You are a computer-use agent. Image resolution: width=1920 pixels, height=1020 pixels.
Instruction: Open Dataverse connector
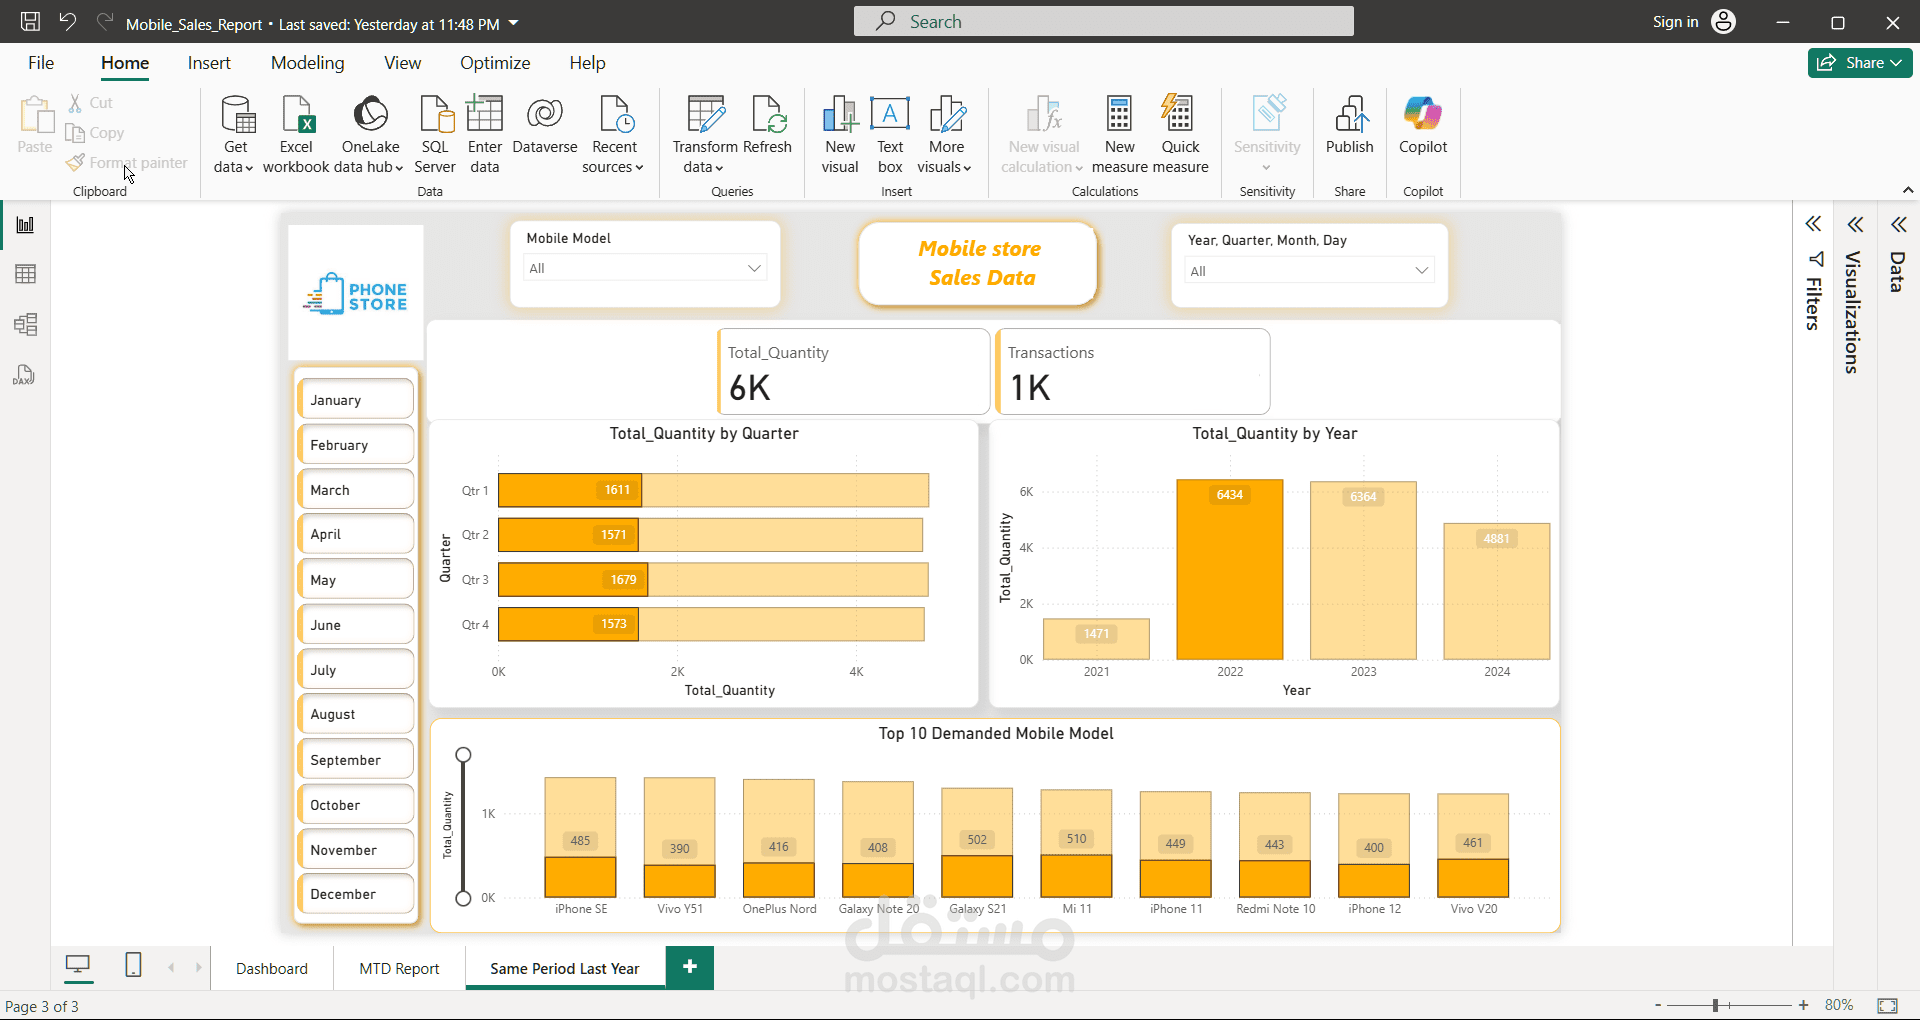point(545,125)
